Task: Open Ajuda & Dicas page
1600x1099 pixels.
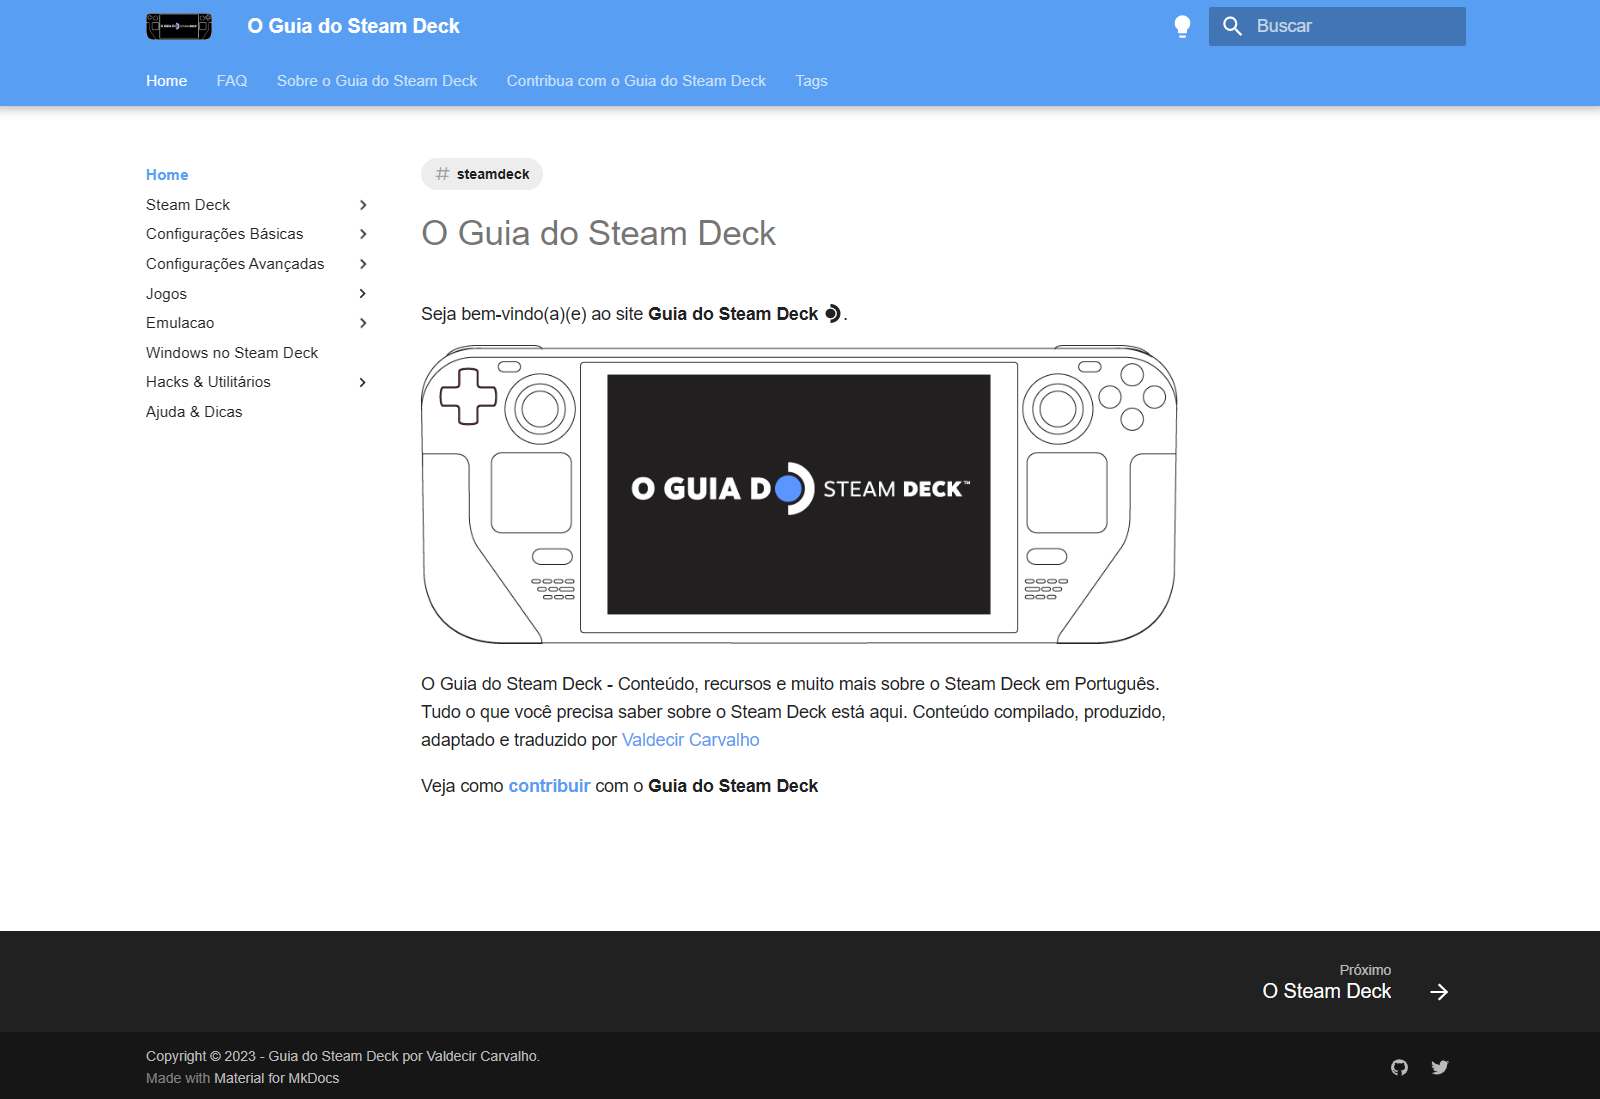Action: pyautogui.click(x=194, y=412)
